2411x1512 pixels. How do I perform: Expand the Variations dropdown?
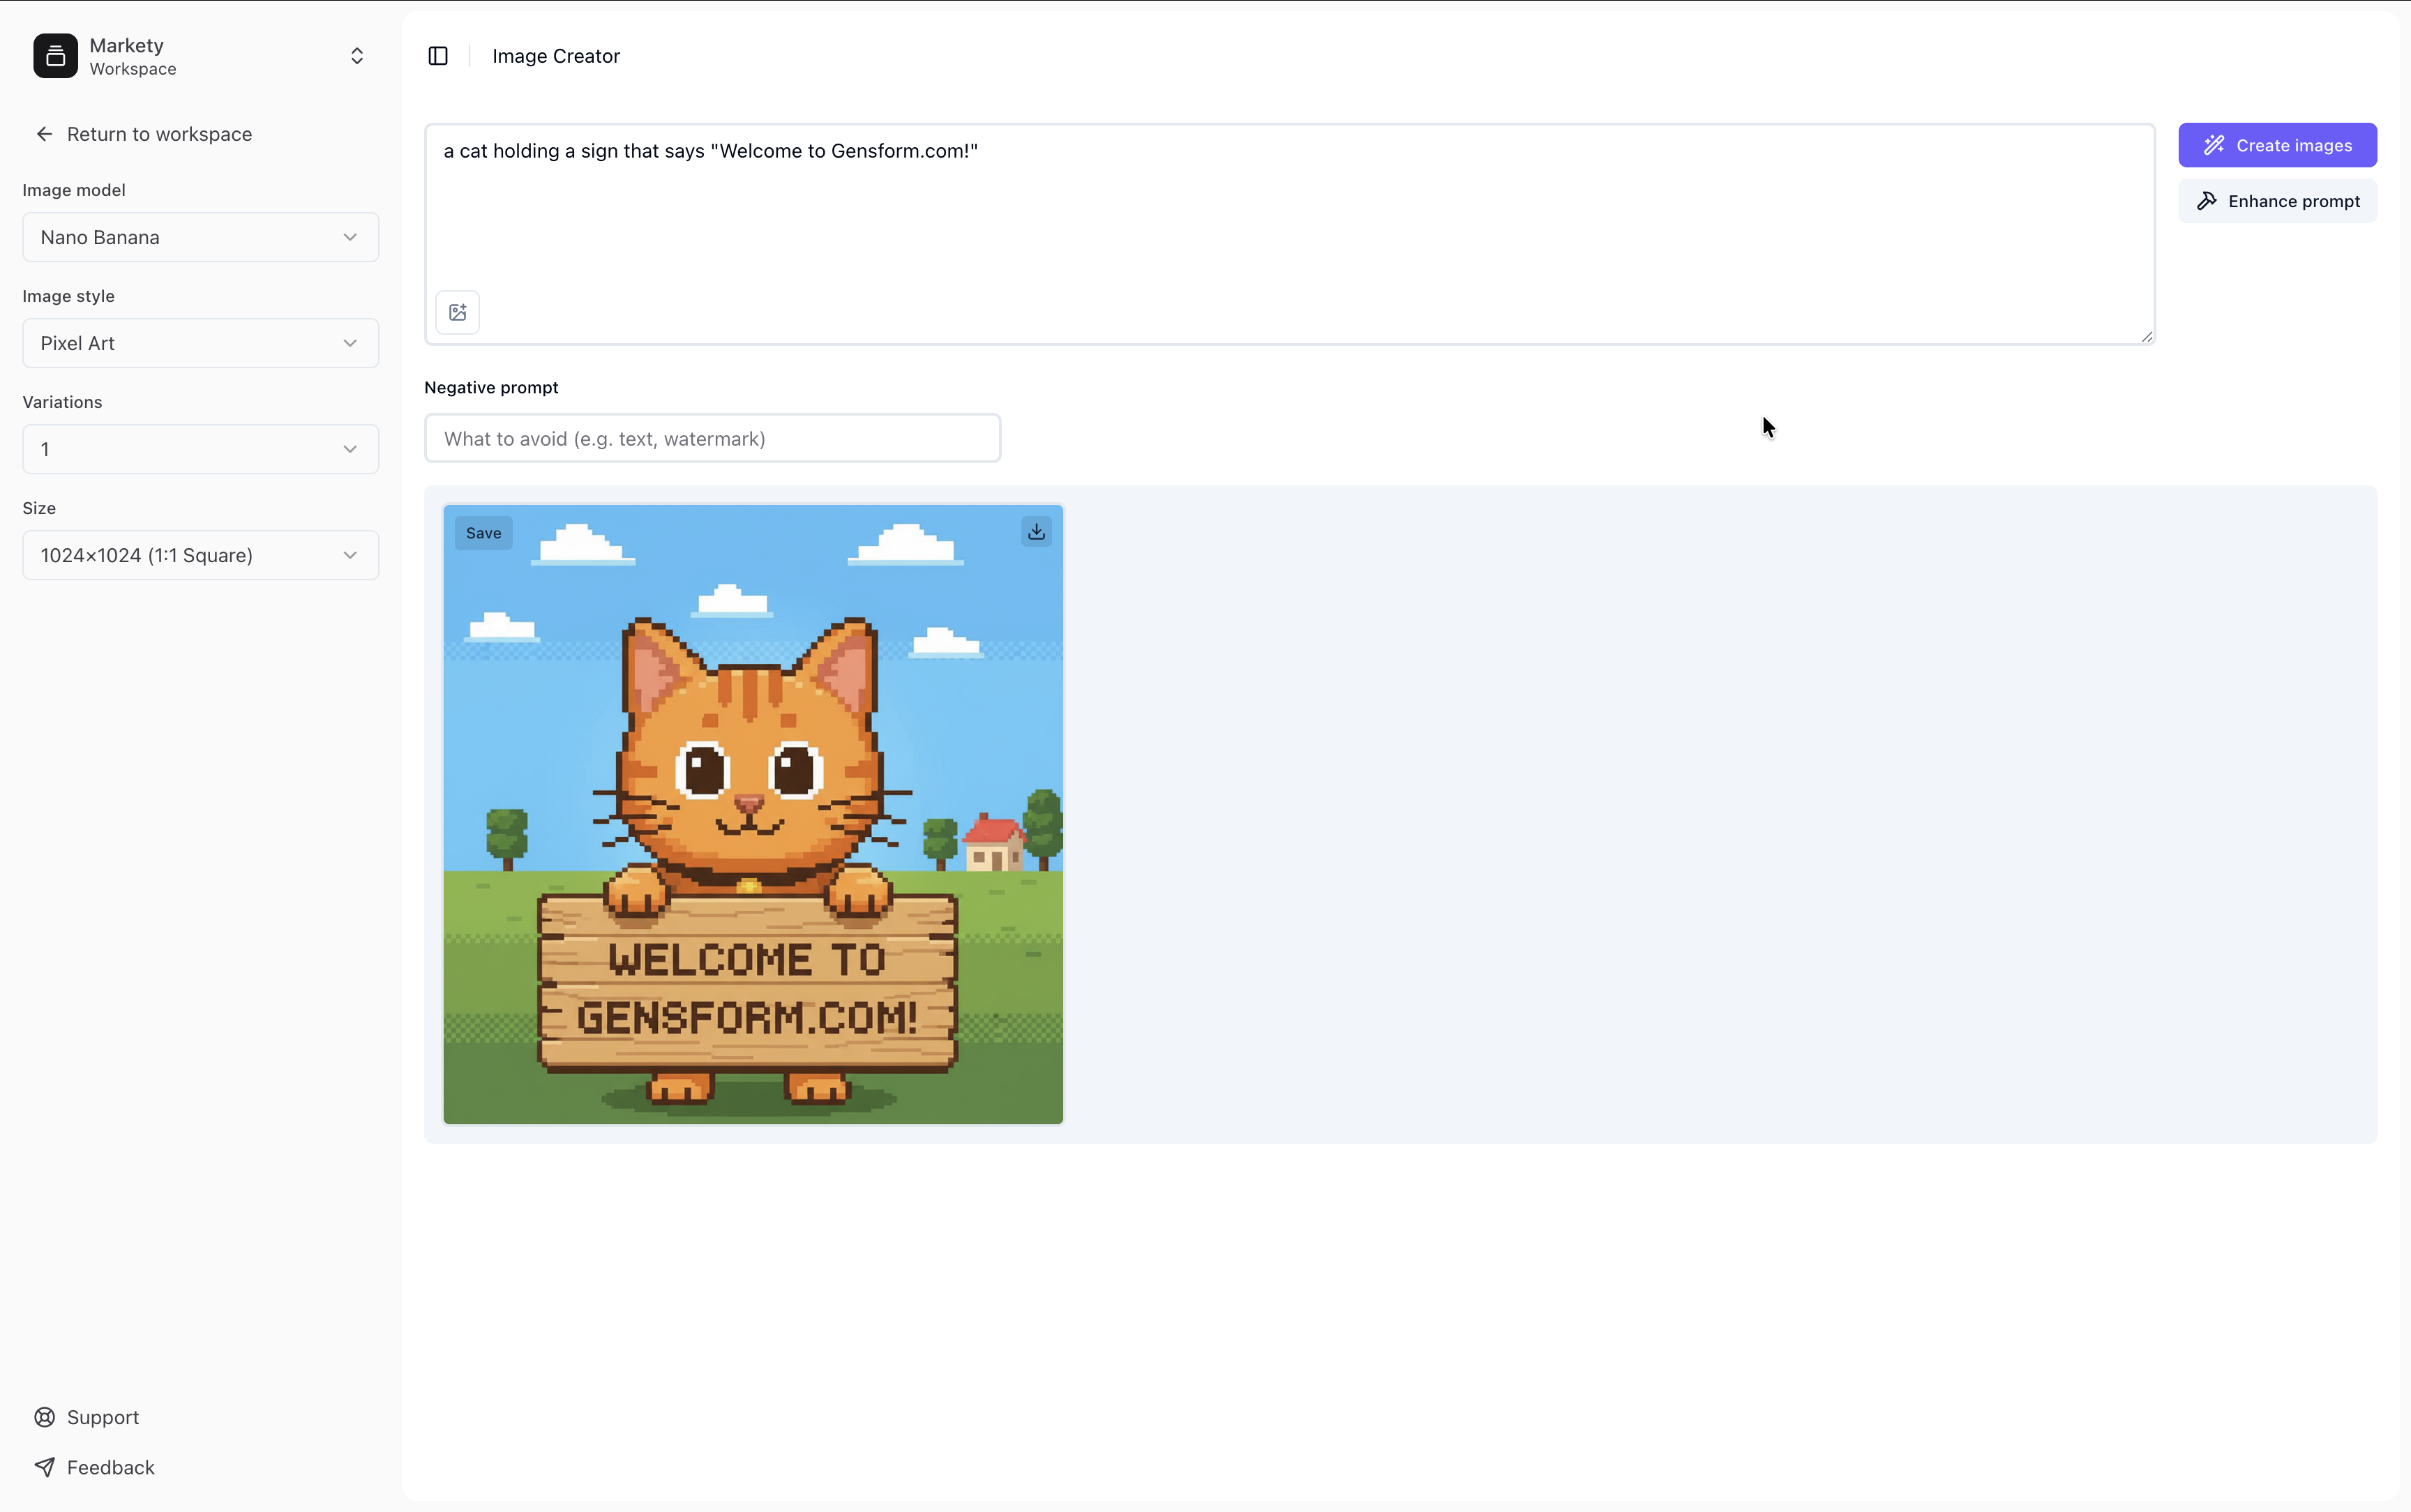[x=199, y=449]
